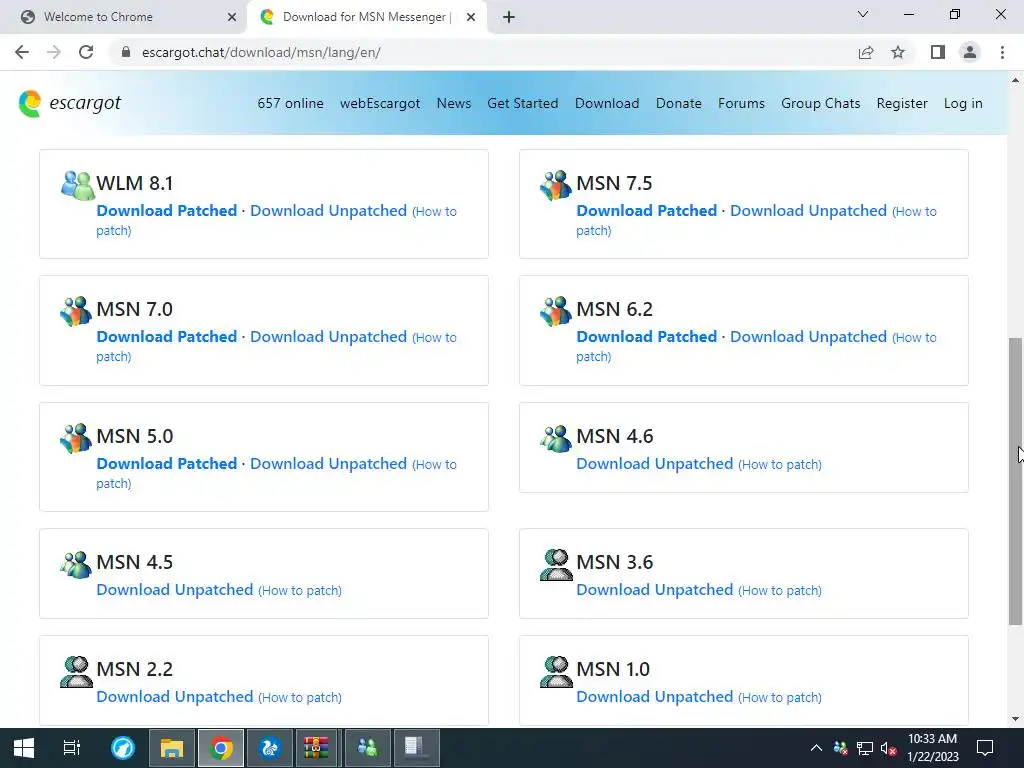The height and width of the screenshot is (768, 1024).
Task: Click the Register link
Action: click(x=902, y=103)
